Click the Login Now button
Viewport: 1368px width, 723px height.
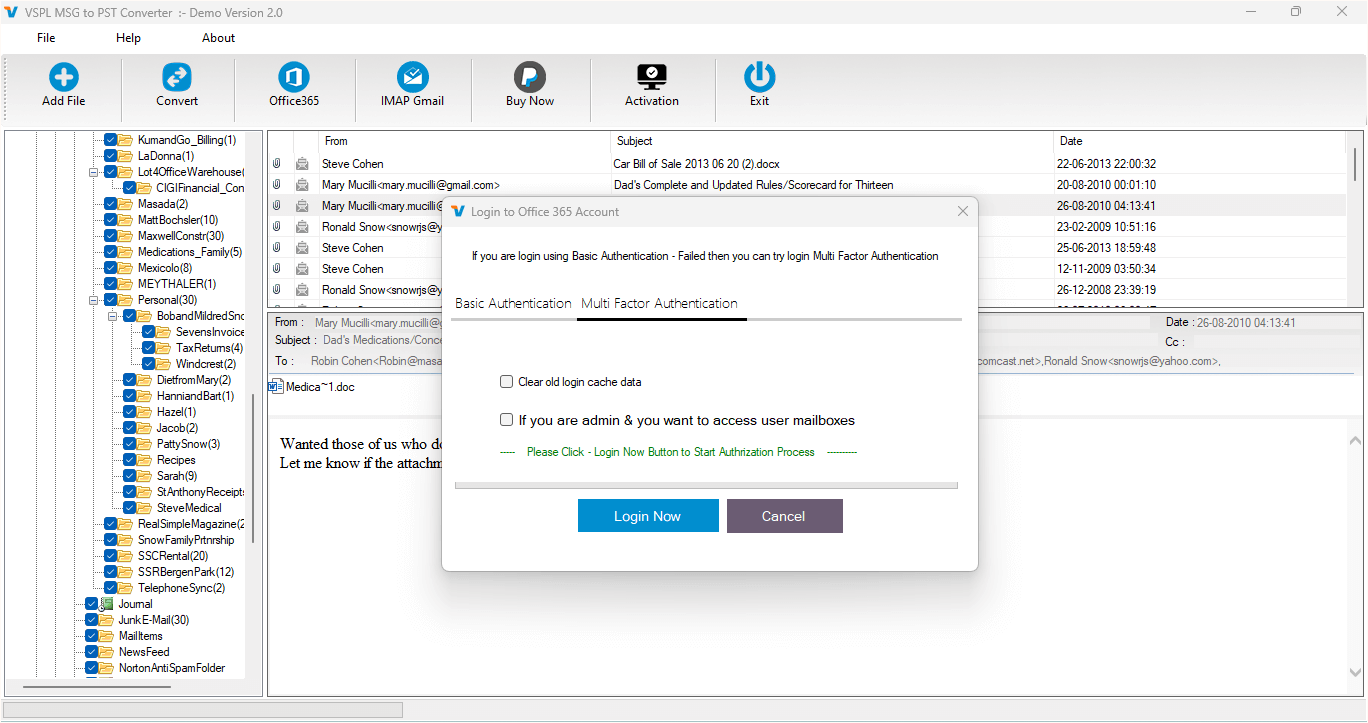(x=648, y=516)
